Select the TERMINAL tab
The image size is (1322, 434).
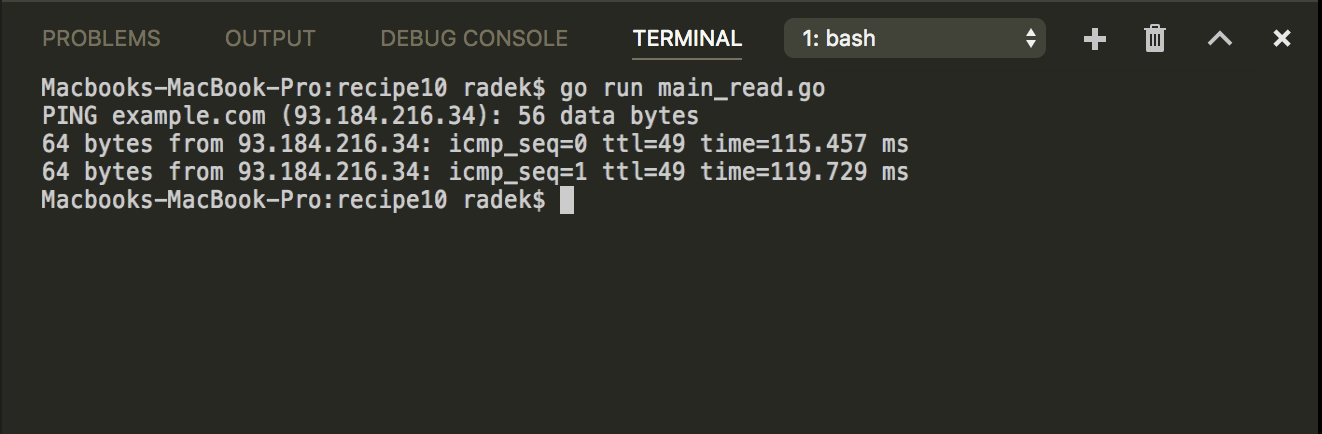pyautogui.click(x=687, y=39)
